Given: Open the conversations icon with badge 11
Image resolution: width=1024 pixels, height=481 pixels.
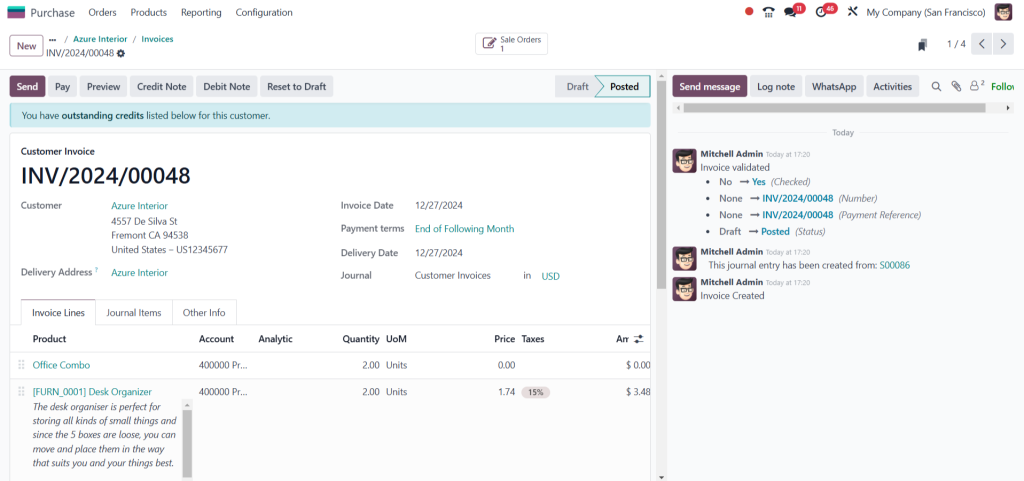Looking at the screenshot, I should (791, 12).
